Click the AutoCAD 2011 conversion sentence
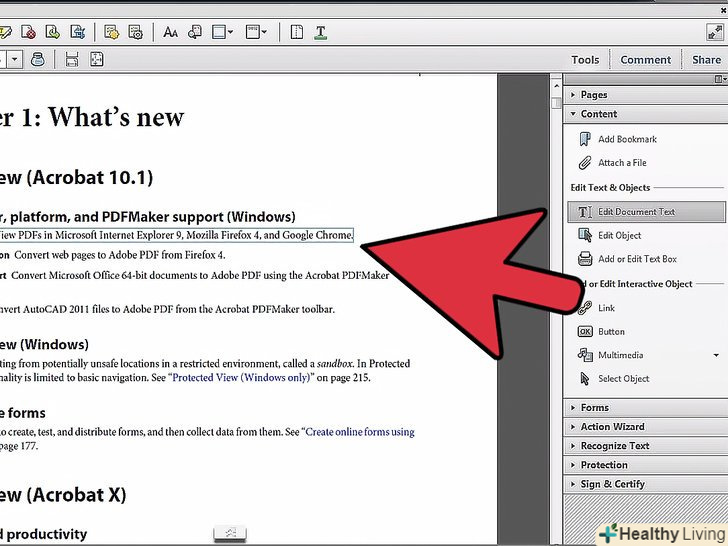This screenshot has height=546, width=728. pyautogui.click(x=167, y=309)
